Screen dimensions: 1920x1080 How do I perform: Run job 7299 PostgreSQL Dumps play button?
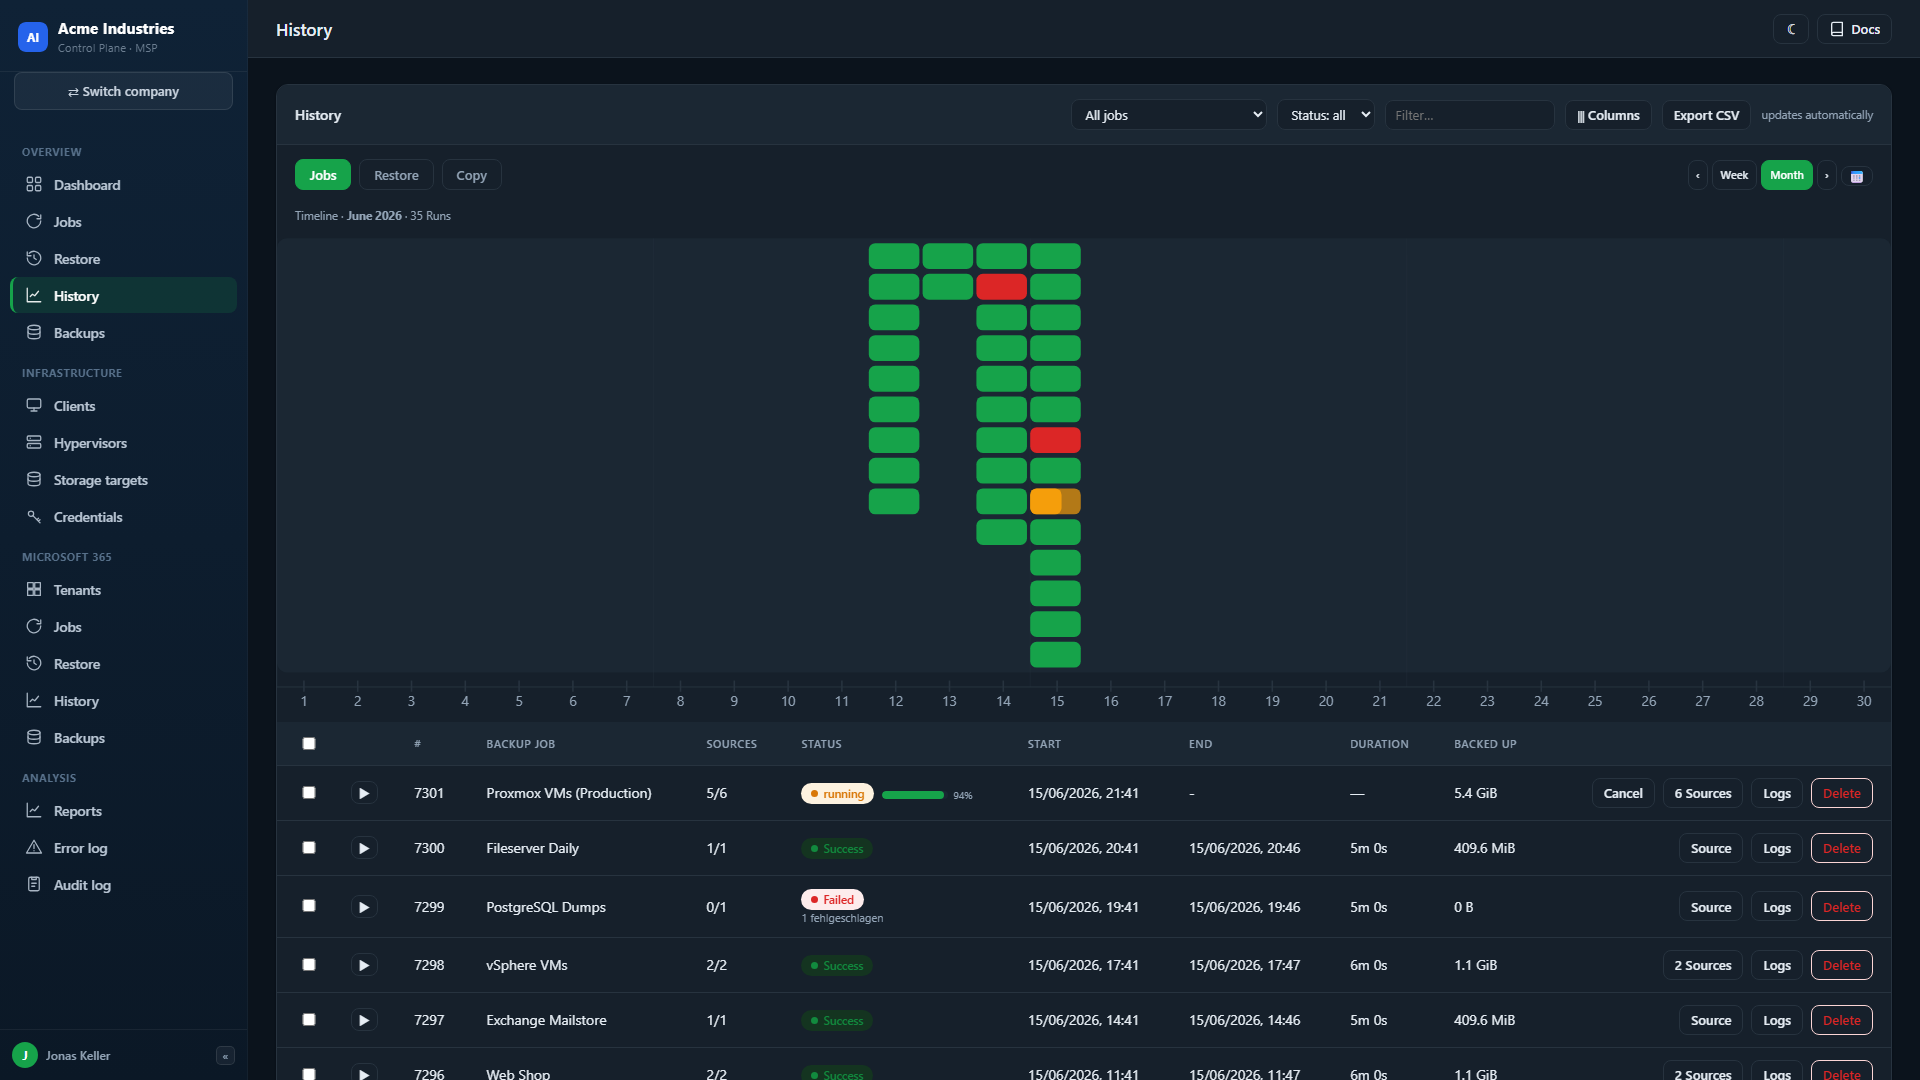tap(364, 907)
